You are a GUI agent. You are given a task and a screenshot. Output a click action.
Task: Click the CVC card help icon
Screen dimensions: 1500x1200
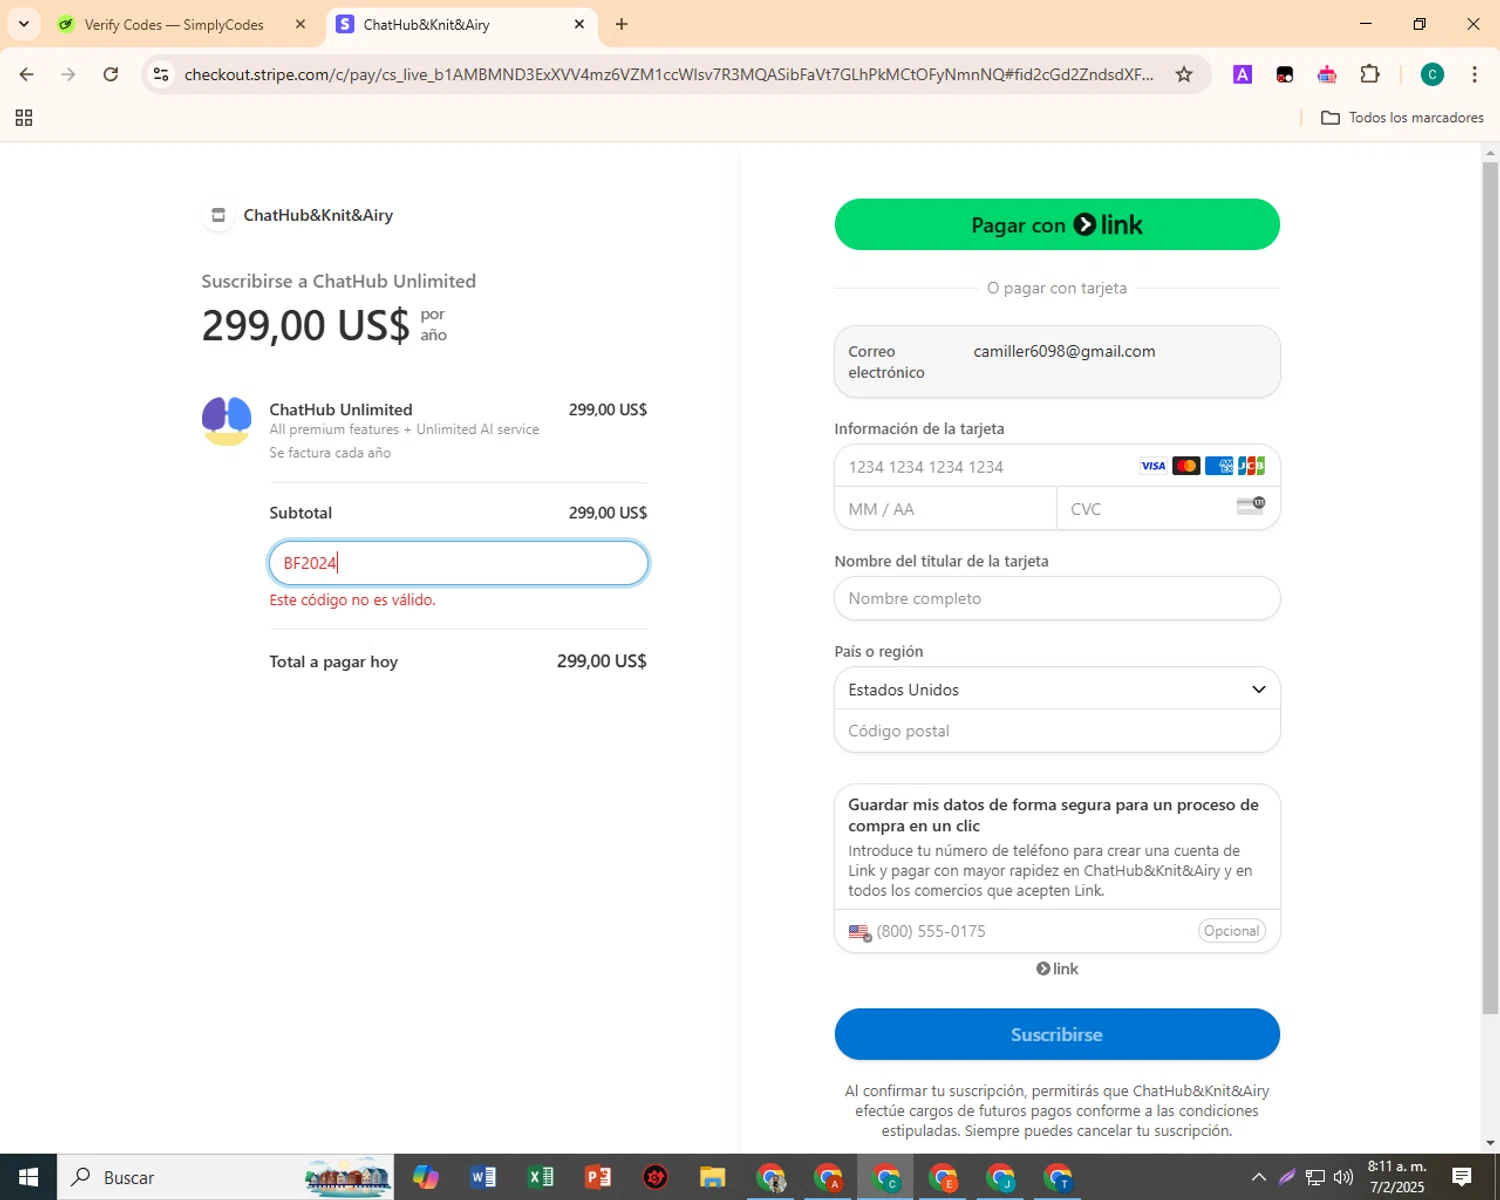pyautogui.click(x=1251, y=506)
